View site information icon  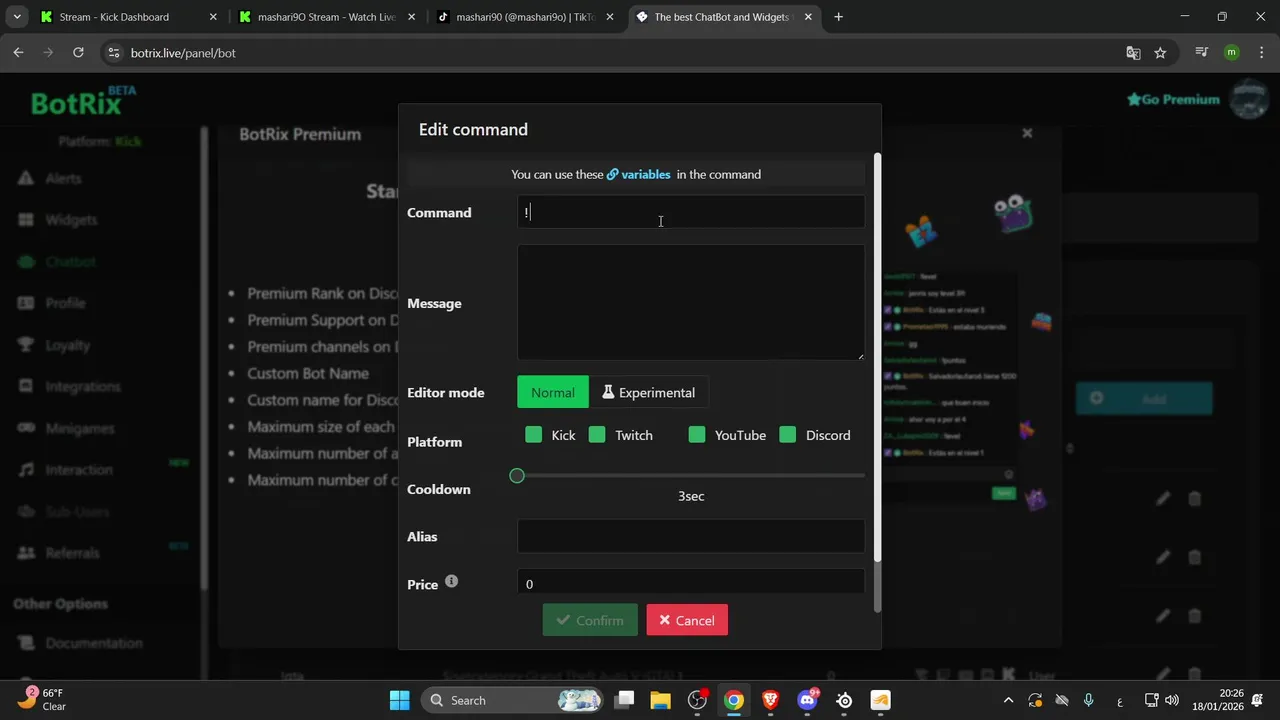114,53
